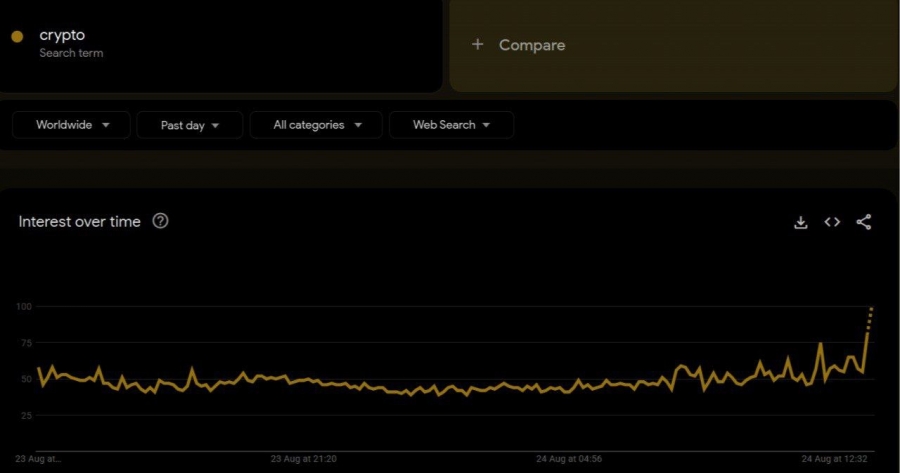Viewport: 900px width, 473px height.
Task: Select the Interest over time heading
Action: point(79,222)
